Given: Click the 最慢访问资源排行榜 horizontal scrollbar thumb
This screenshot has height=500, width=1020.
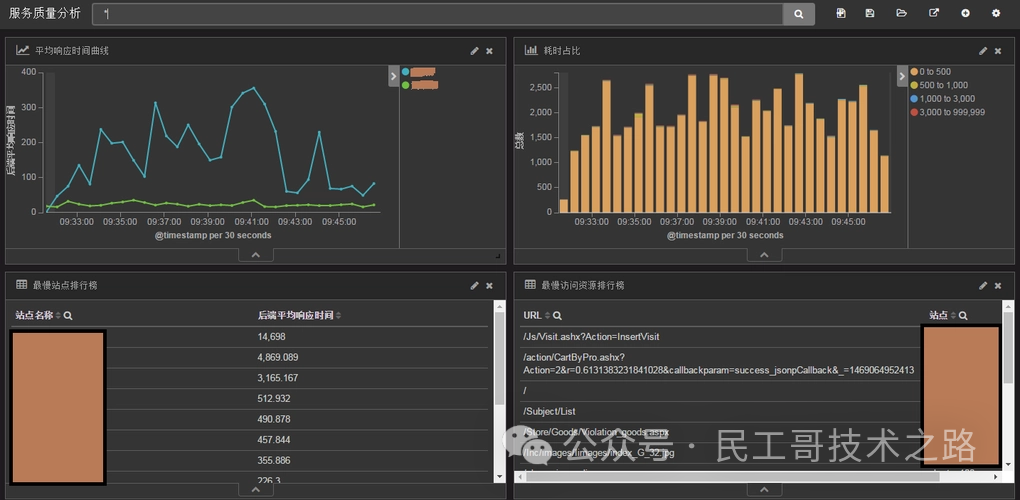Looking at the screenshot, I should coord(733,477).
